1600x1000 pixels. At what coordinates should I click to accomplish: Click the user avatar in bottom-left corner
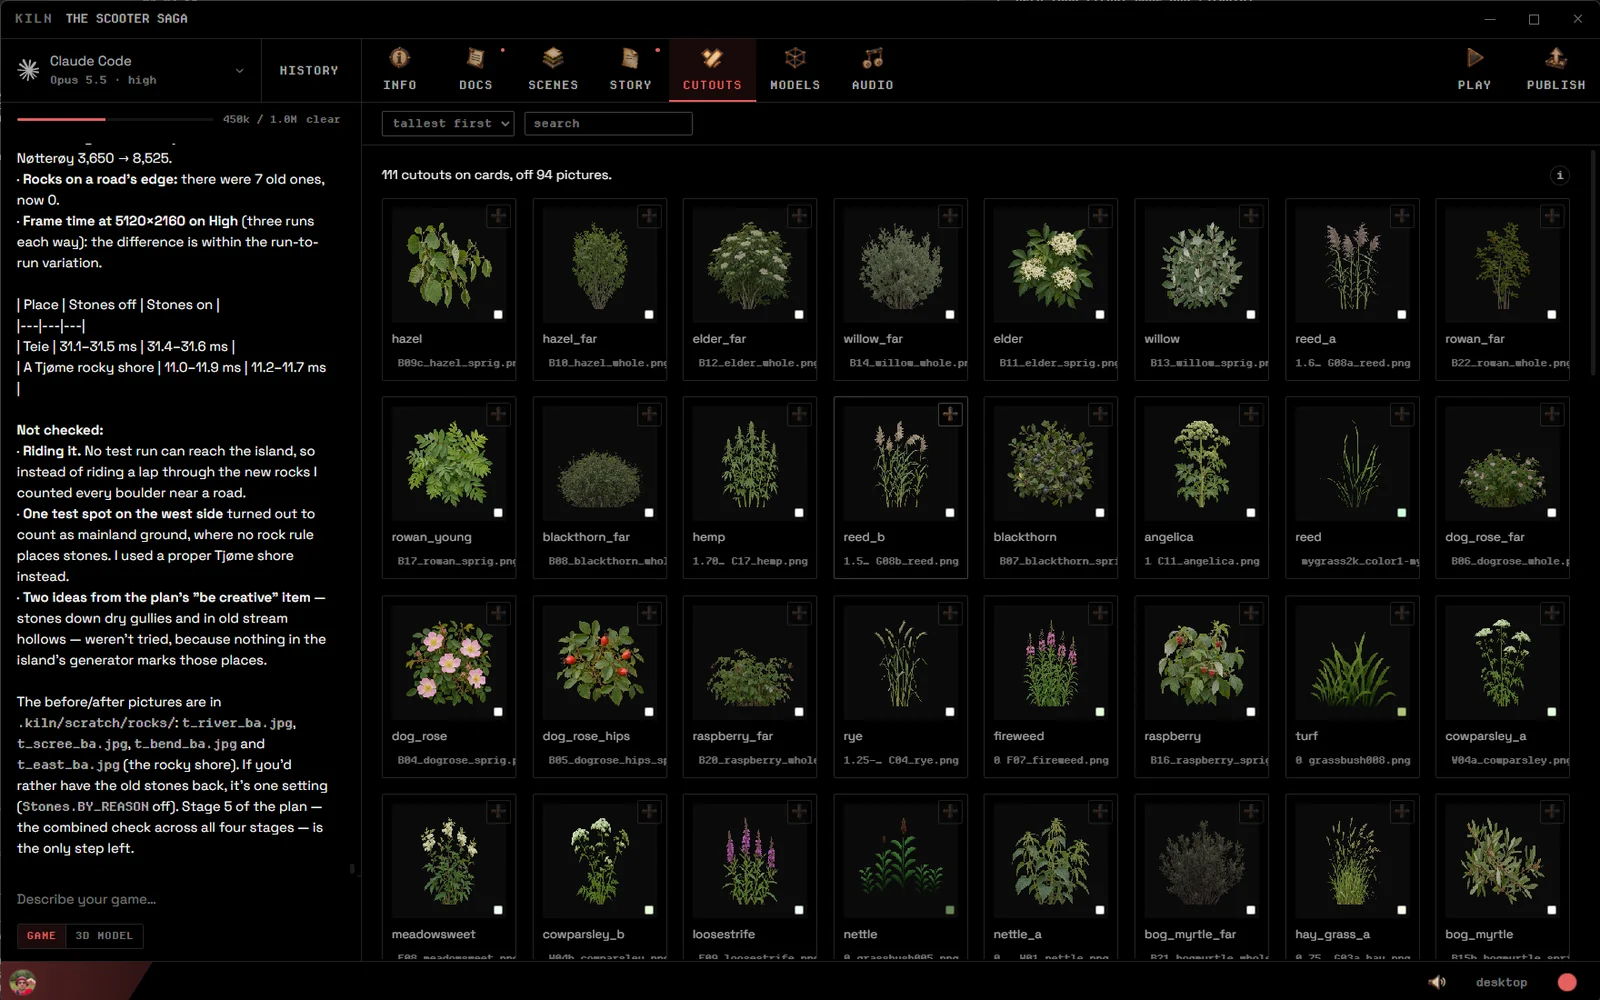[x=22, y=982]
